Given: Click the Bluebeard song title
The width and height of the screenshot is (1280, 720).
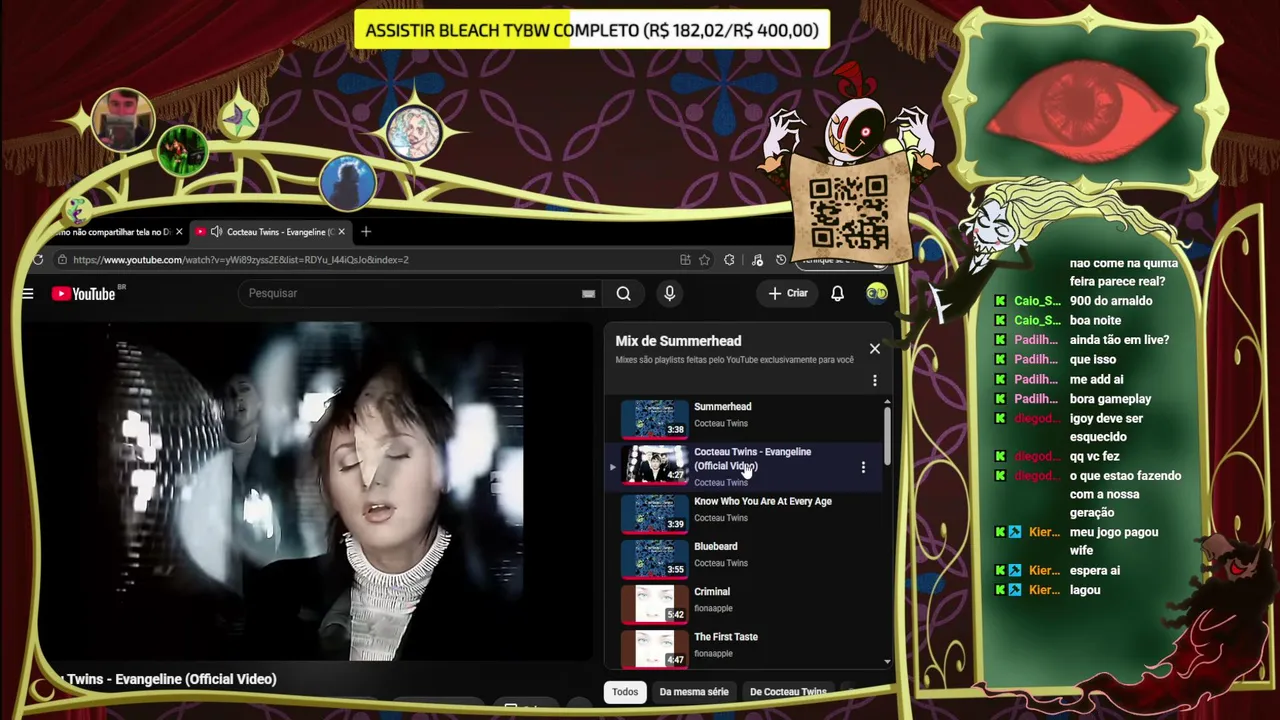Looking at the screenshot, I should (x=715, y=547).
